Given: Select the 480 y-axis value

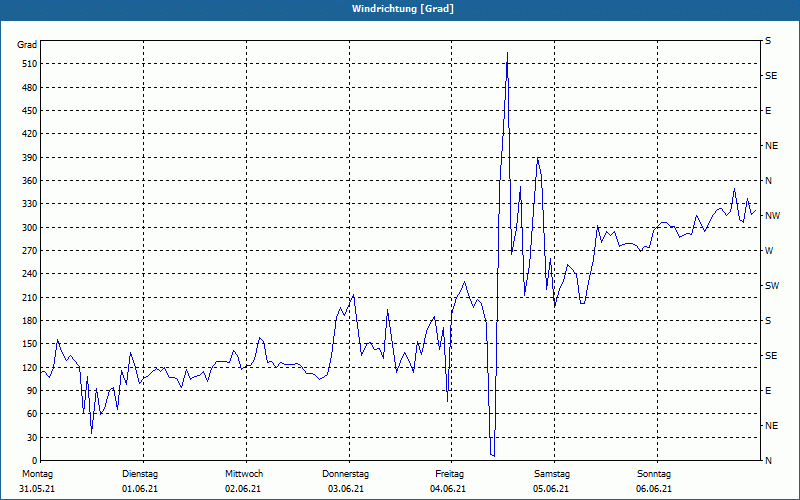Looking at the screenshot, I should coord(29,88).
